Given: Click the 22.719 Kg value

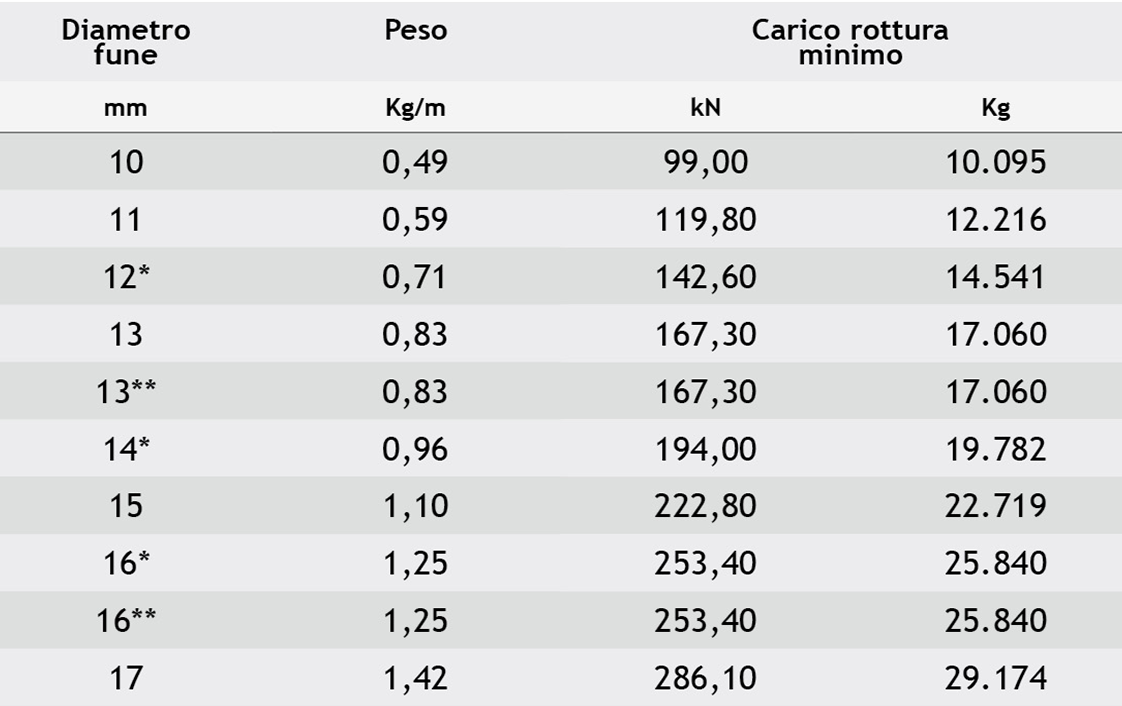Looking at the screenshot, I should (x=996, y=506).
